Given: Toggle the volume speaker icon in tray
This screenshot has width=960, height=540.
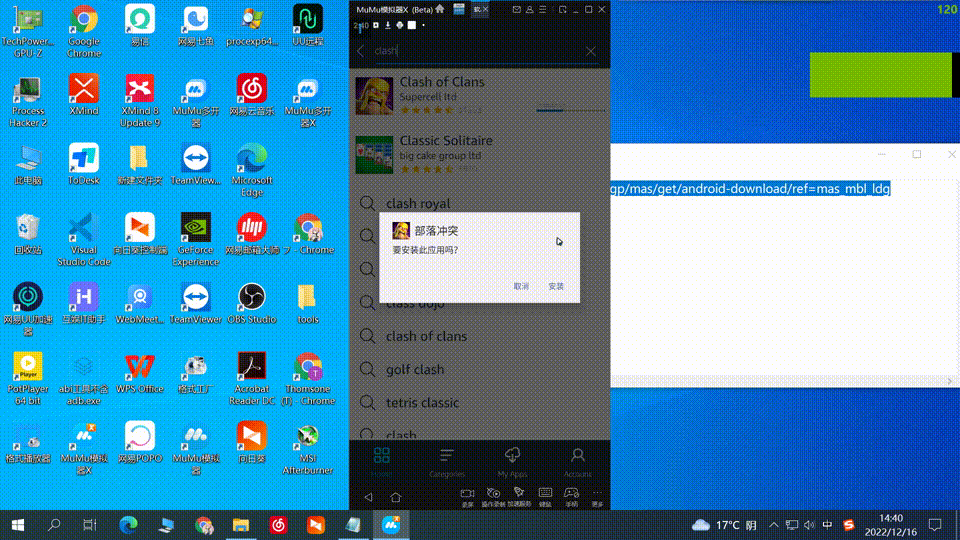Looking at the screenshot, I should pyautogui.click(x=809, y=525).
